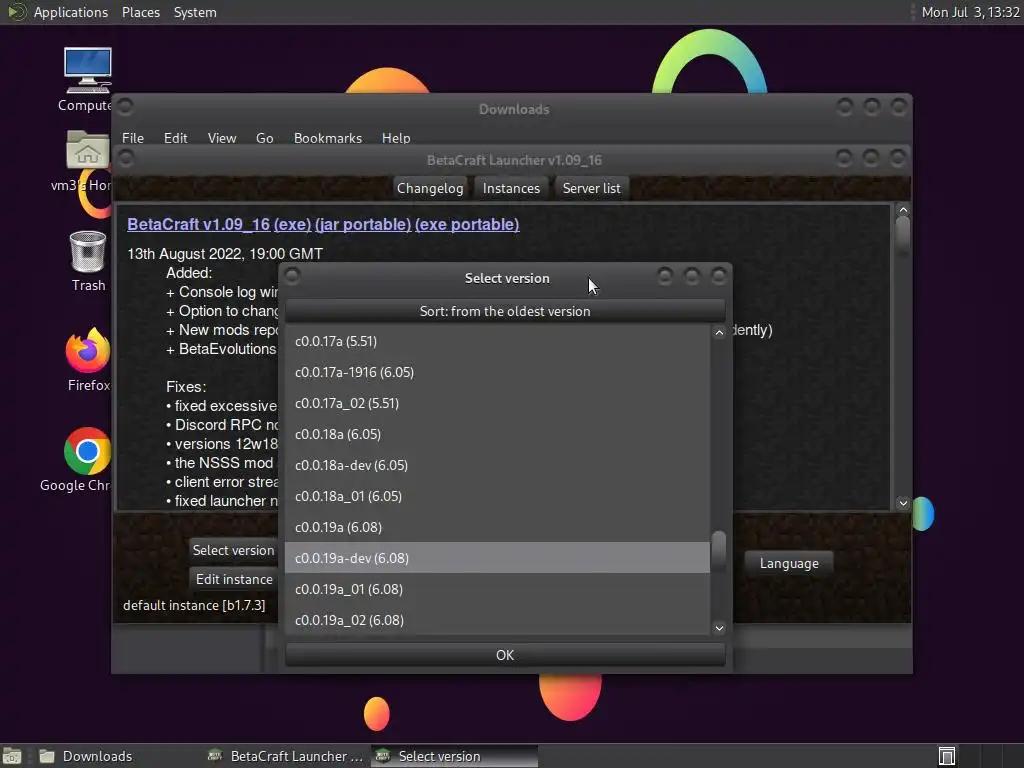Open window menu of Downloads window
Image resolution: width=1024 pixels, height=768 pixels.
125,106
